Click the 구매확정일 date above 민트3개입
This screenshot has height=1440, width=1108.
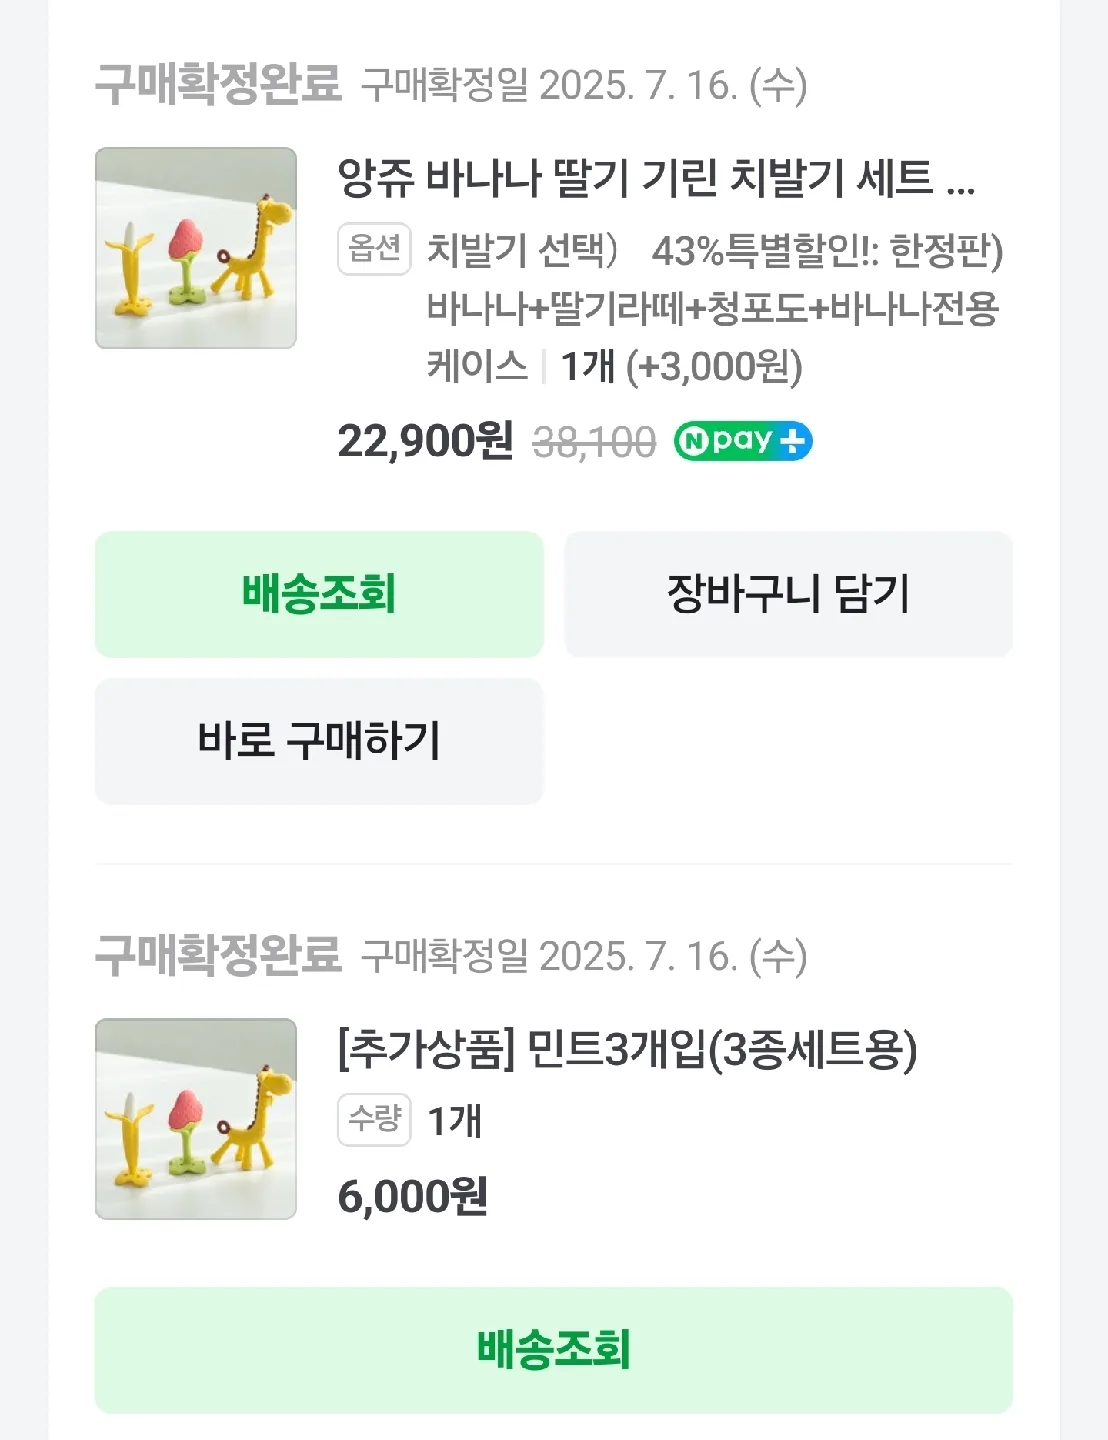584,956
